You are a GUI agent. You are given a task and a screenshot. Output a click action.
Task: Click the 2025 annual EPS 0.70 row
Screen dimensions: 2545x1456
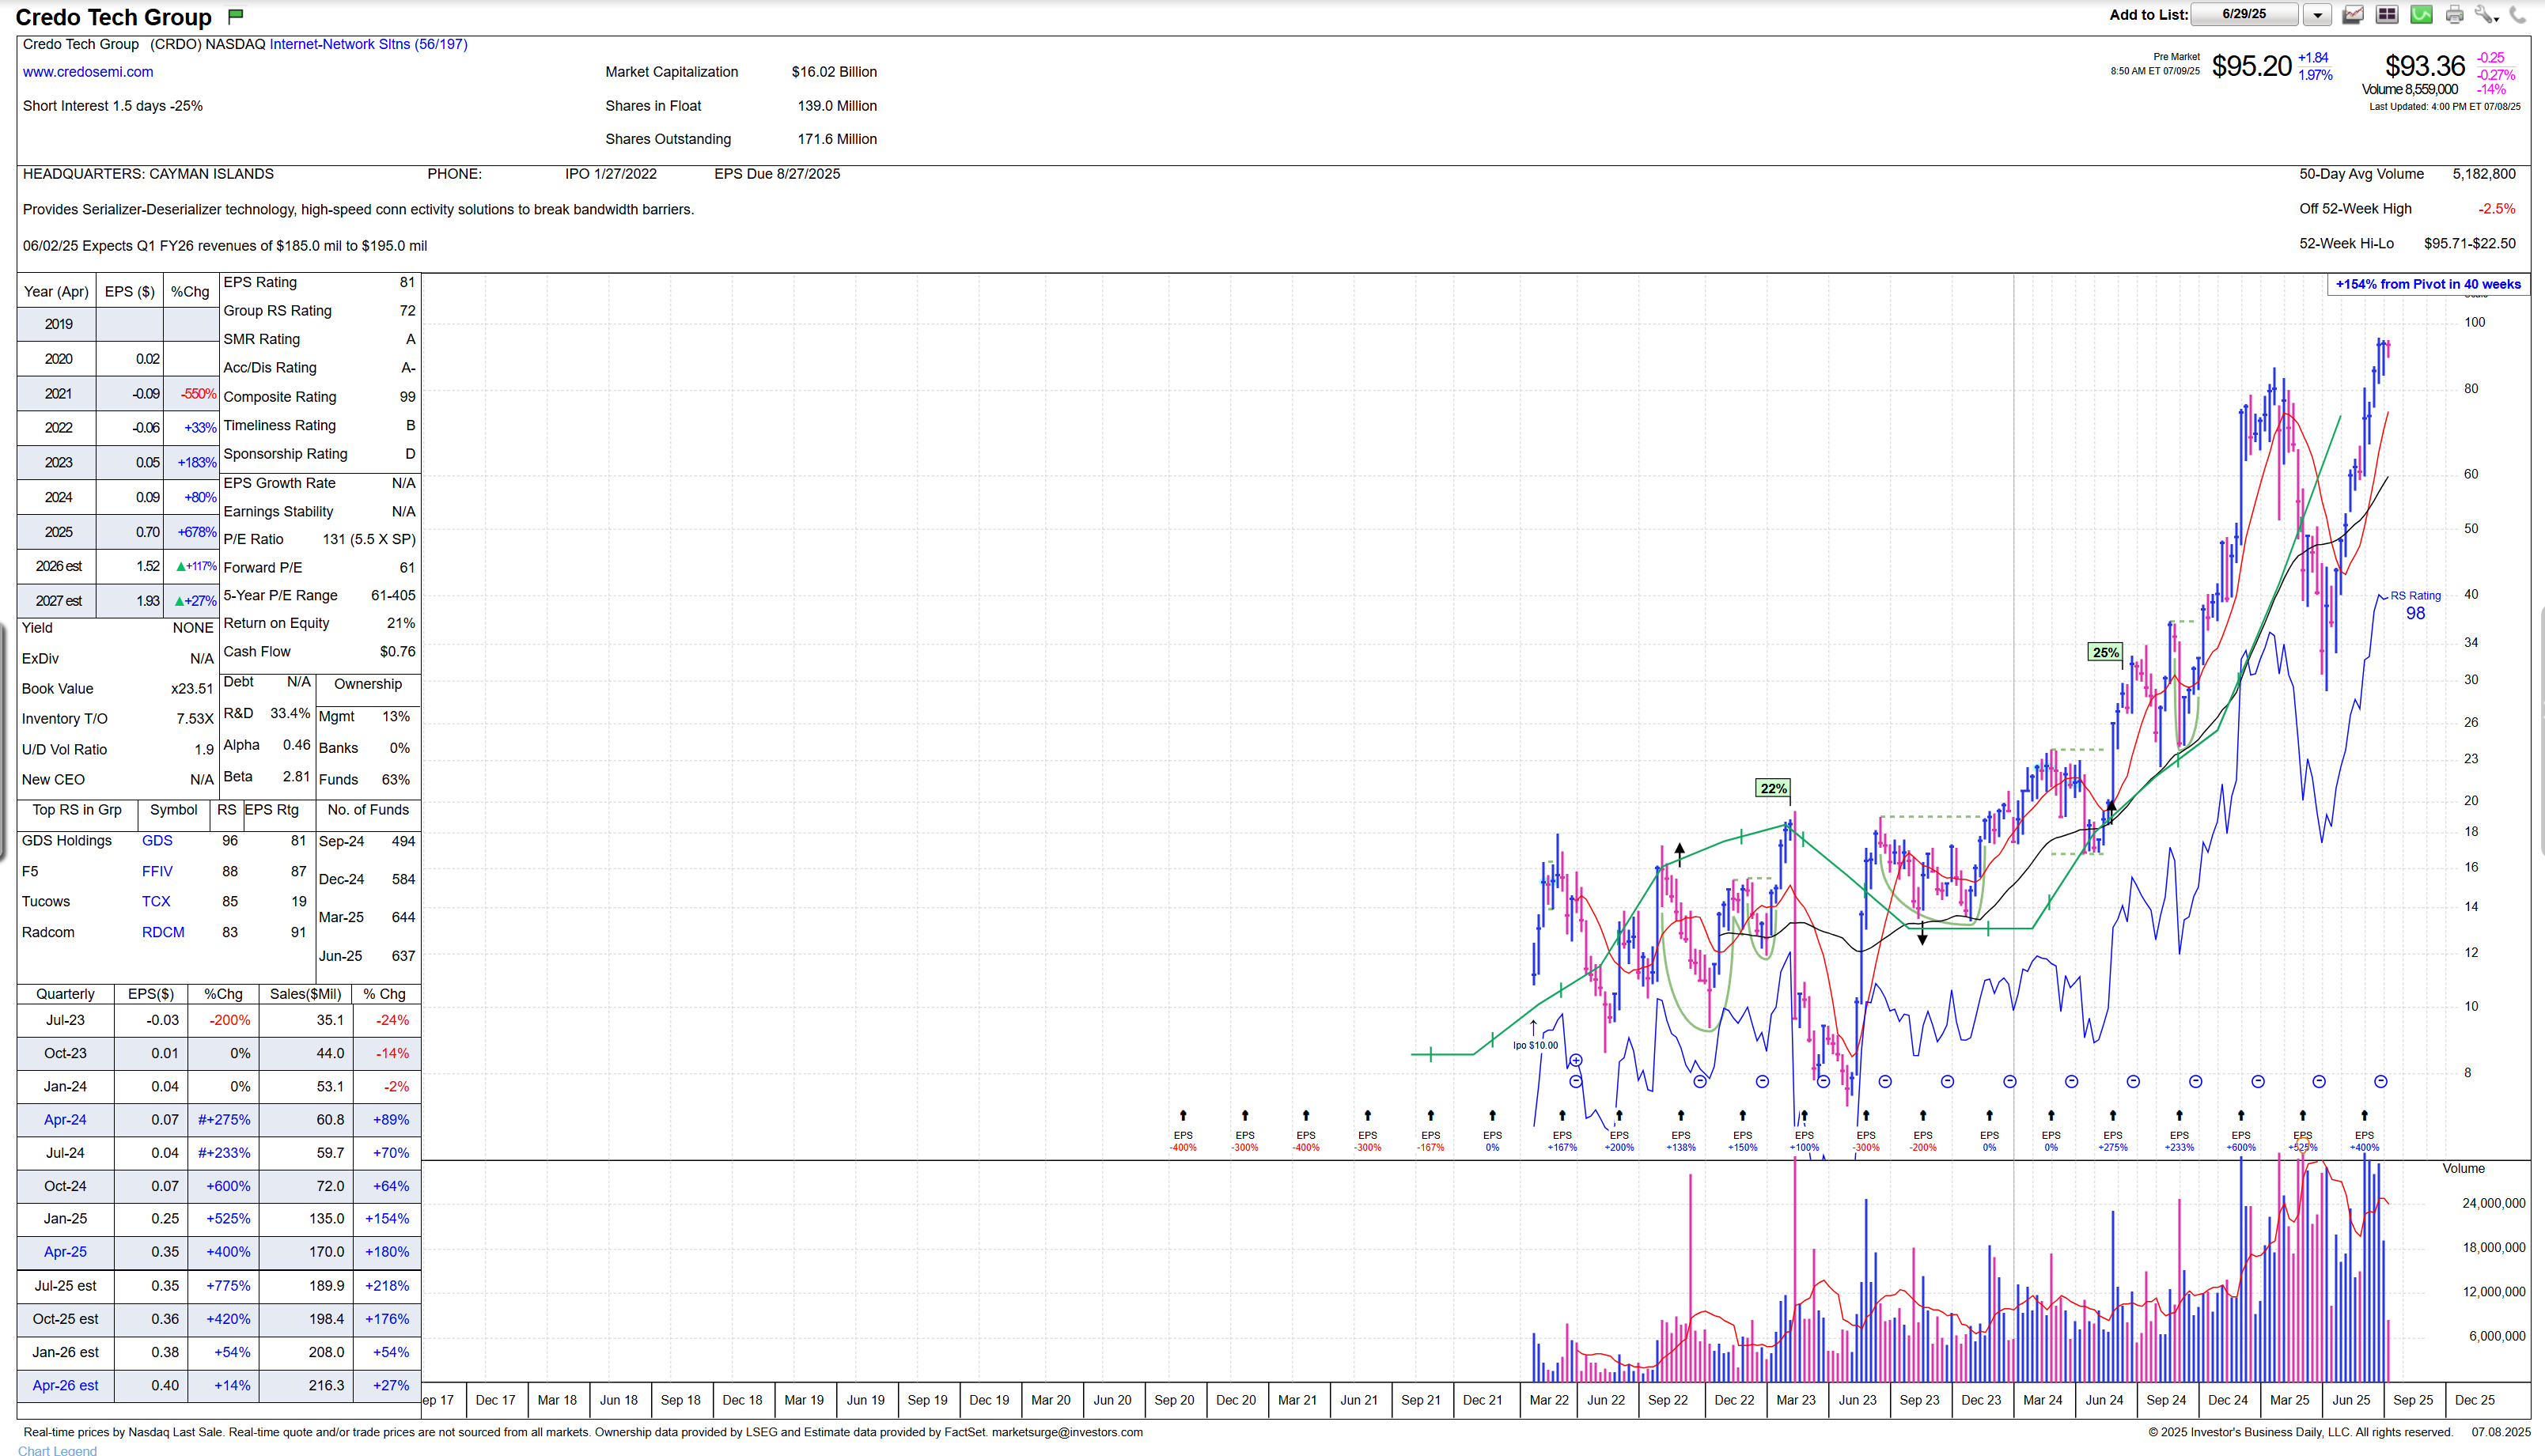(118, 532)
